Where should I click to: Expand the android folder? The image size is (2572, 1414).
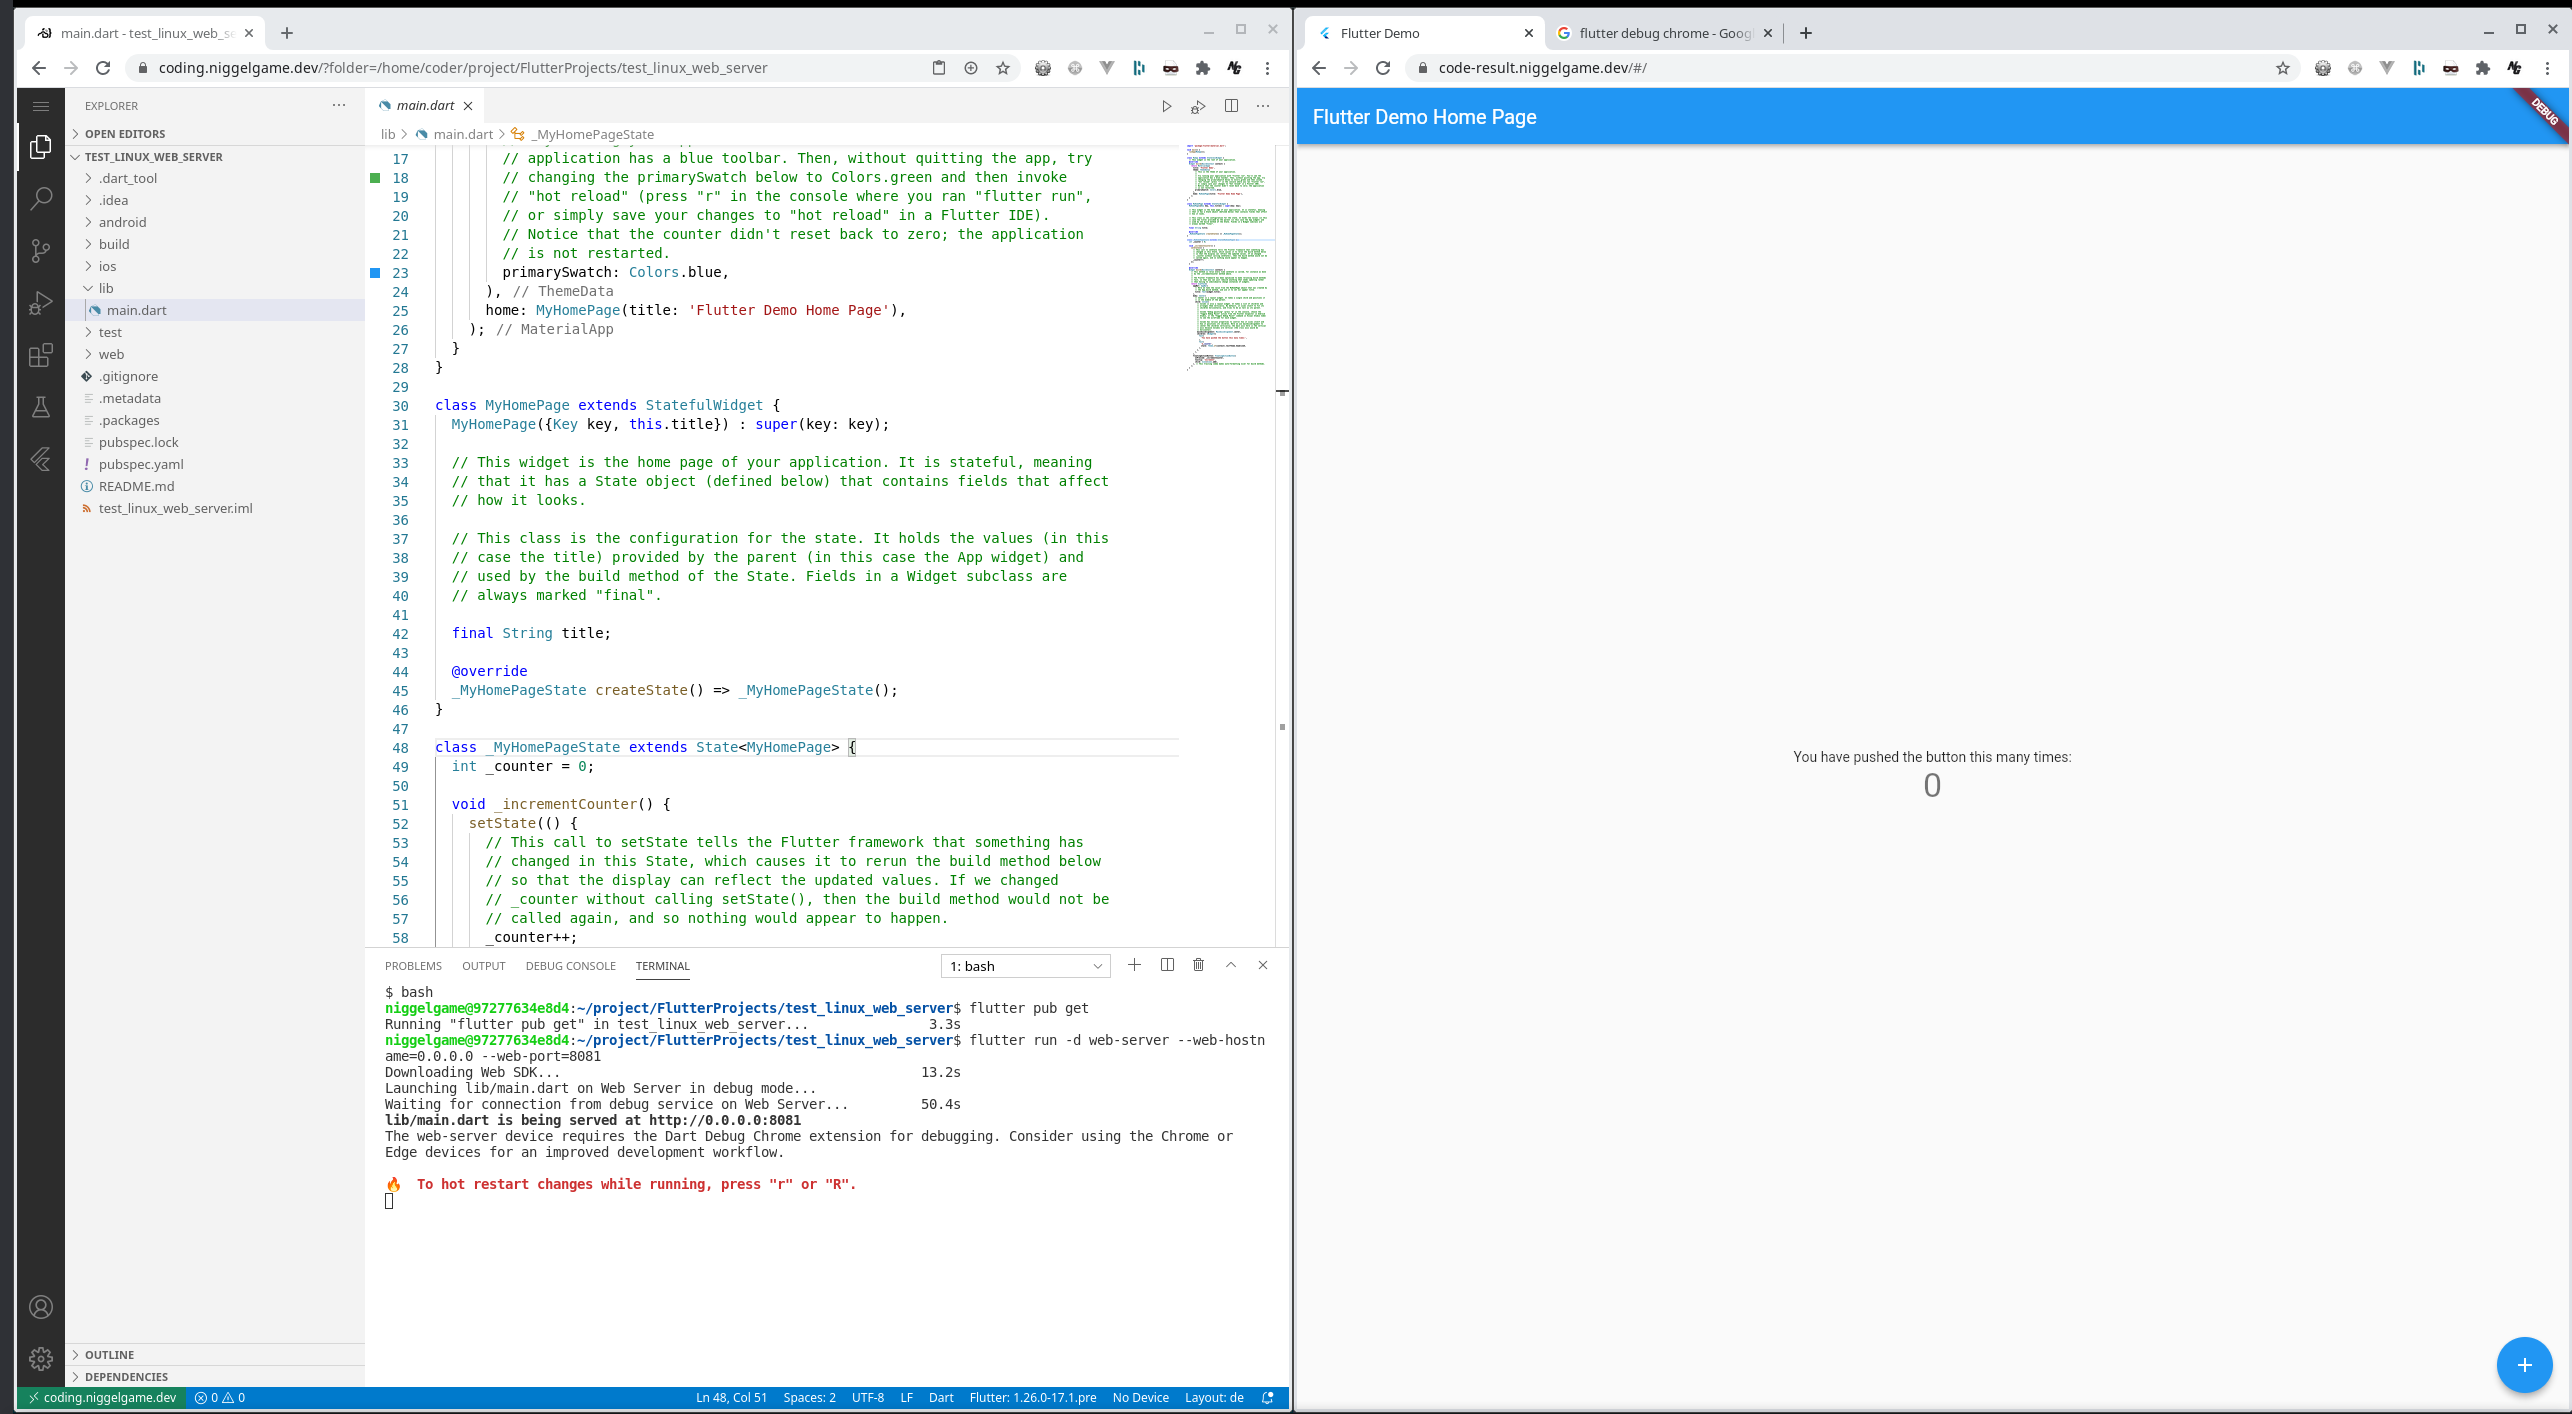[x=122, y=222]
